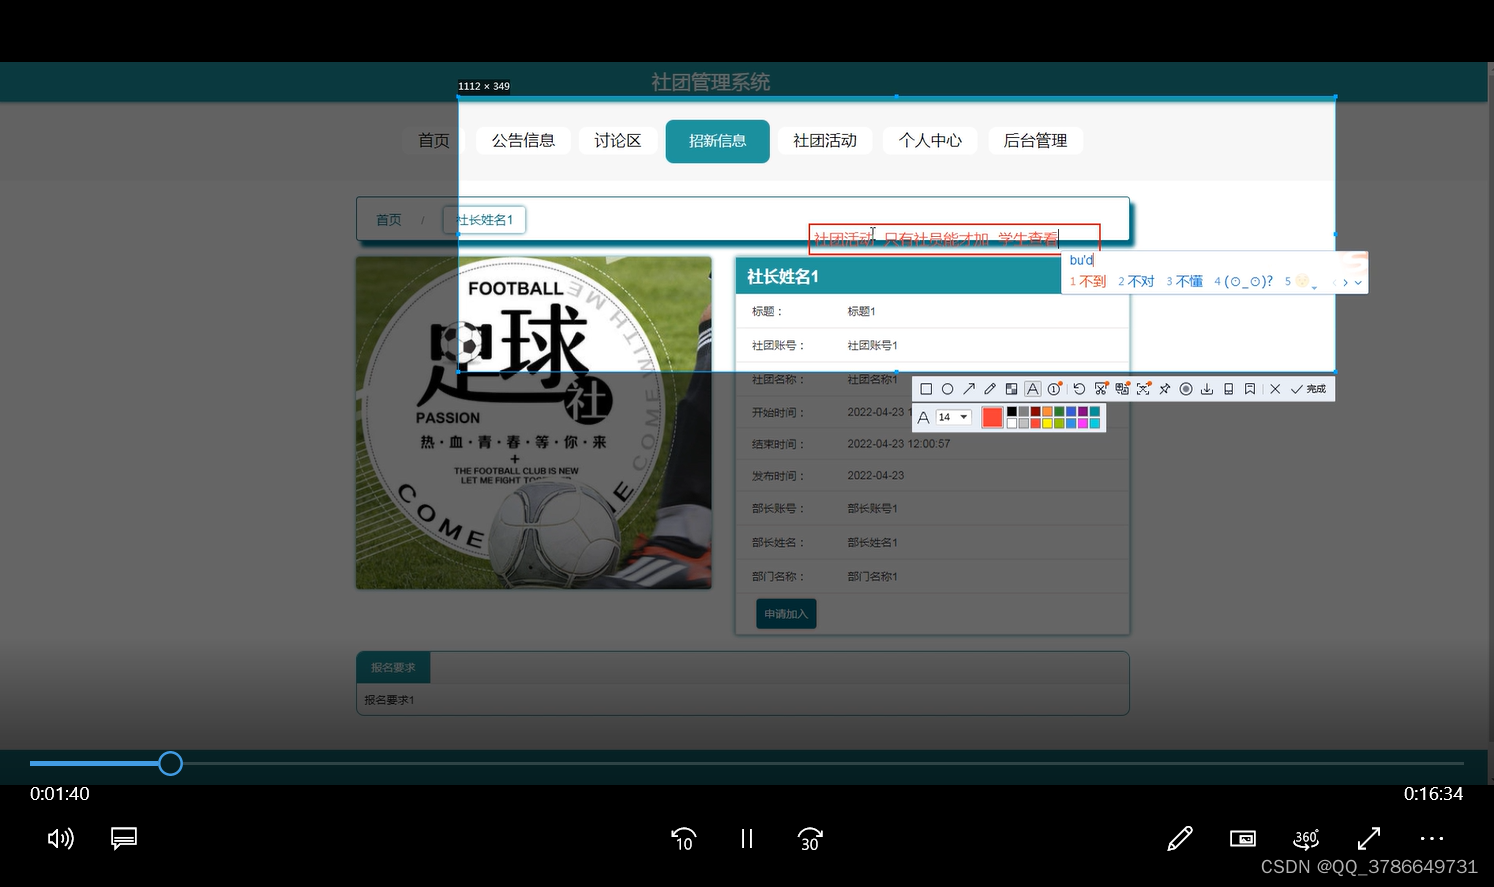The image size is (1494, 887).
Task: Select the pencil freehand tool
Action: click(990, 389)
